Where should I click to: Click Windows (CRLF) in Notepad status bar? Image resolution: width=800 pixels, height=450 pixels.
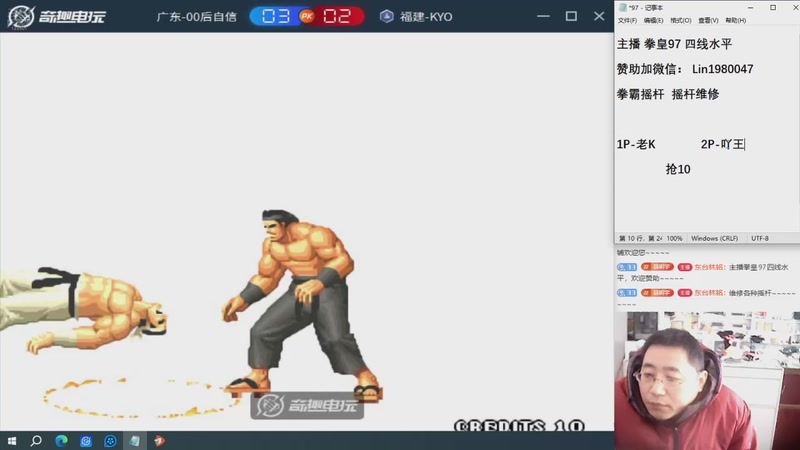tap(714, 238)
